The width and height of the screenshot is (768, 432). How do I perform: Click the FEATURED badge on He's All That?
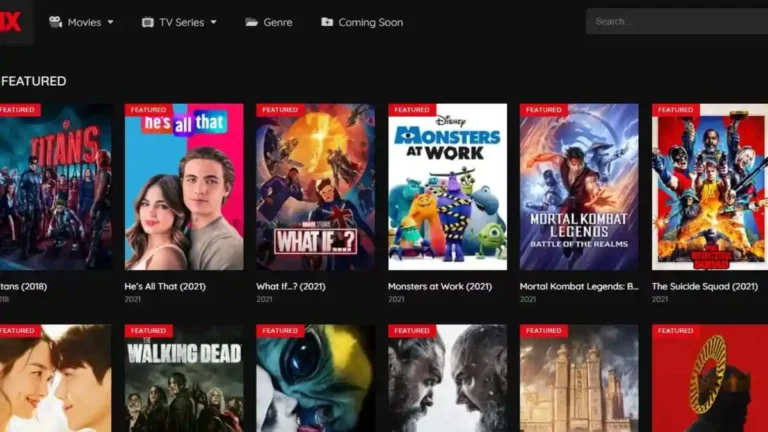(x=148, y=110)
